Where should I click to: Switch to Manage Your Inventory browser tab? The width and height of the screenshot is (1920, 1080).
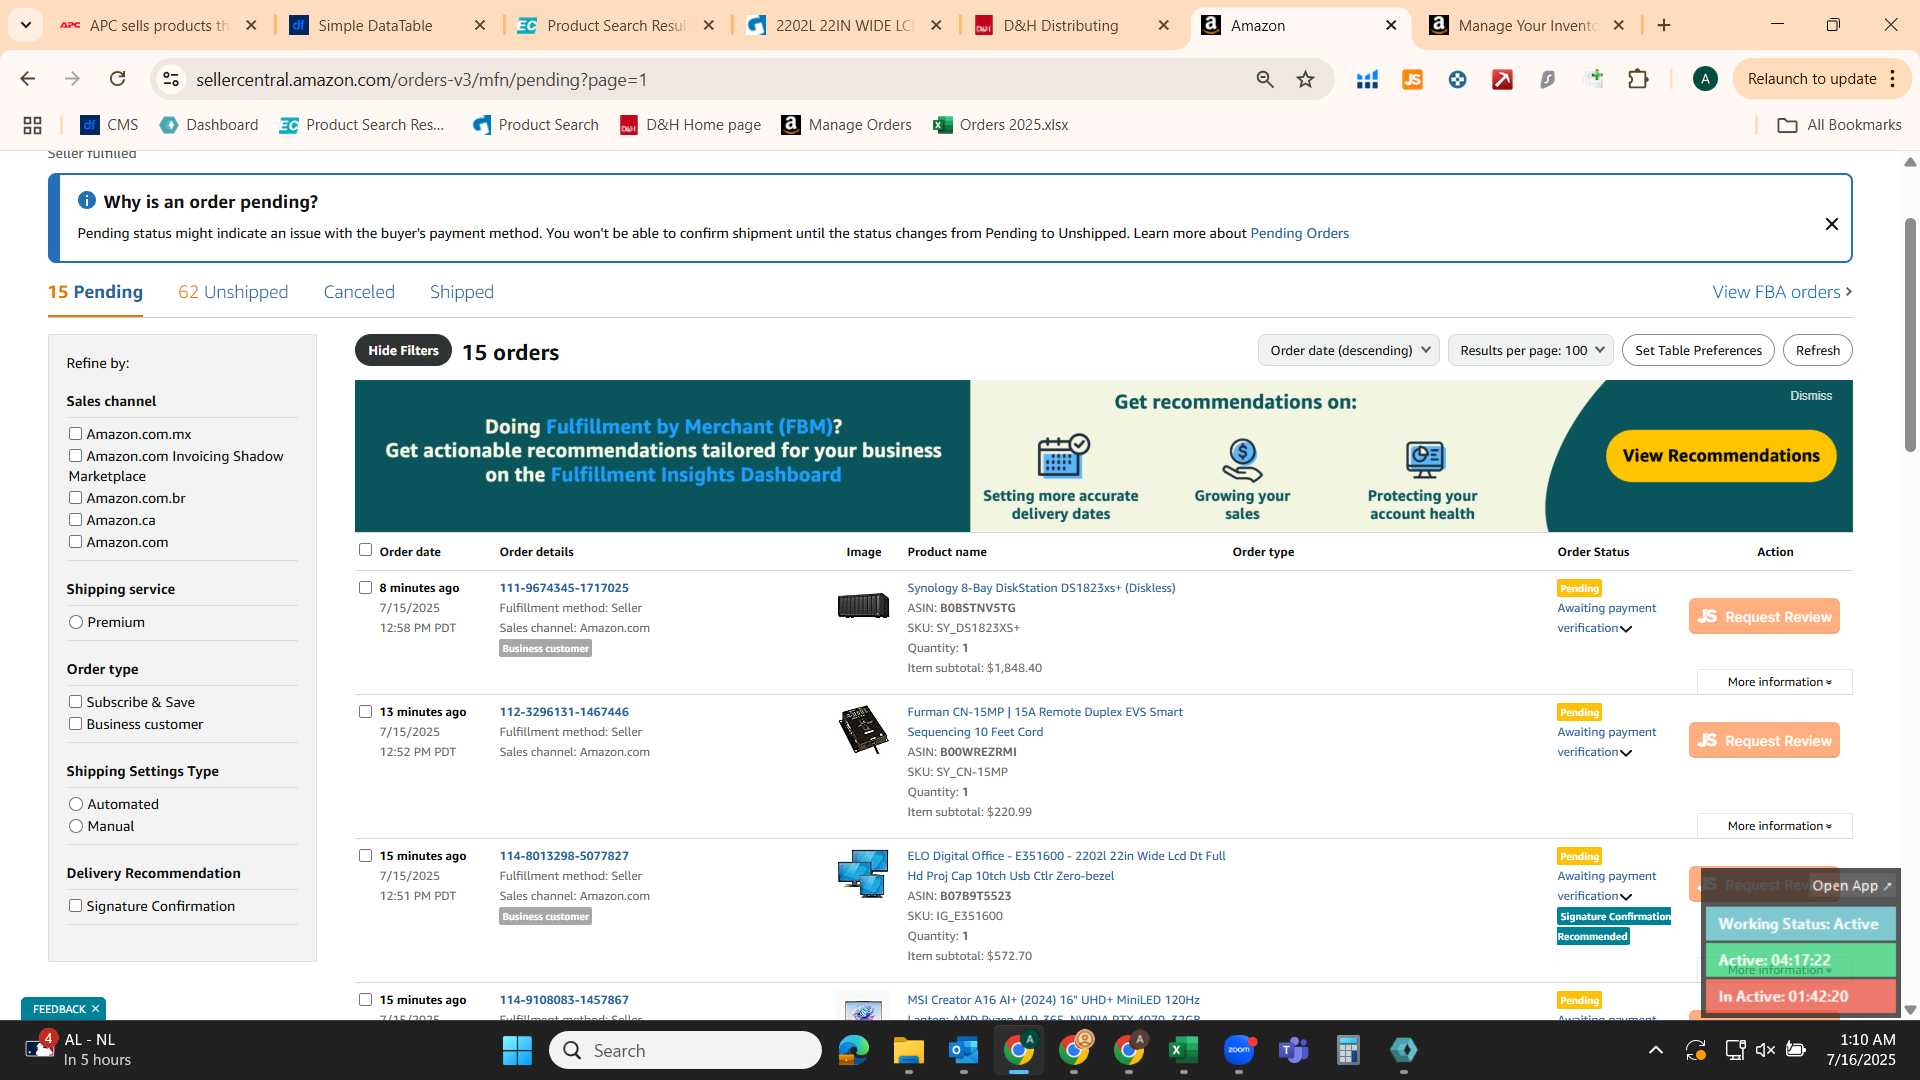coord(1526,25)
